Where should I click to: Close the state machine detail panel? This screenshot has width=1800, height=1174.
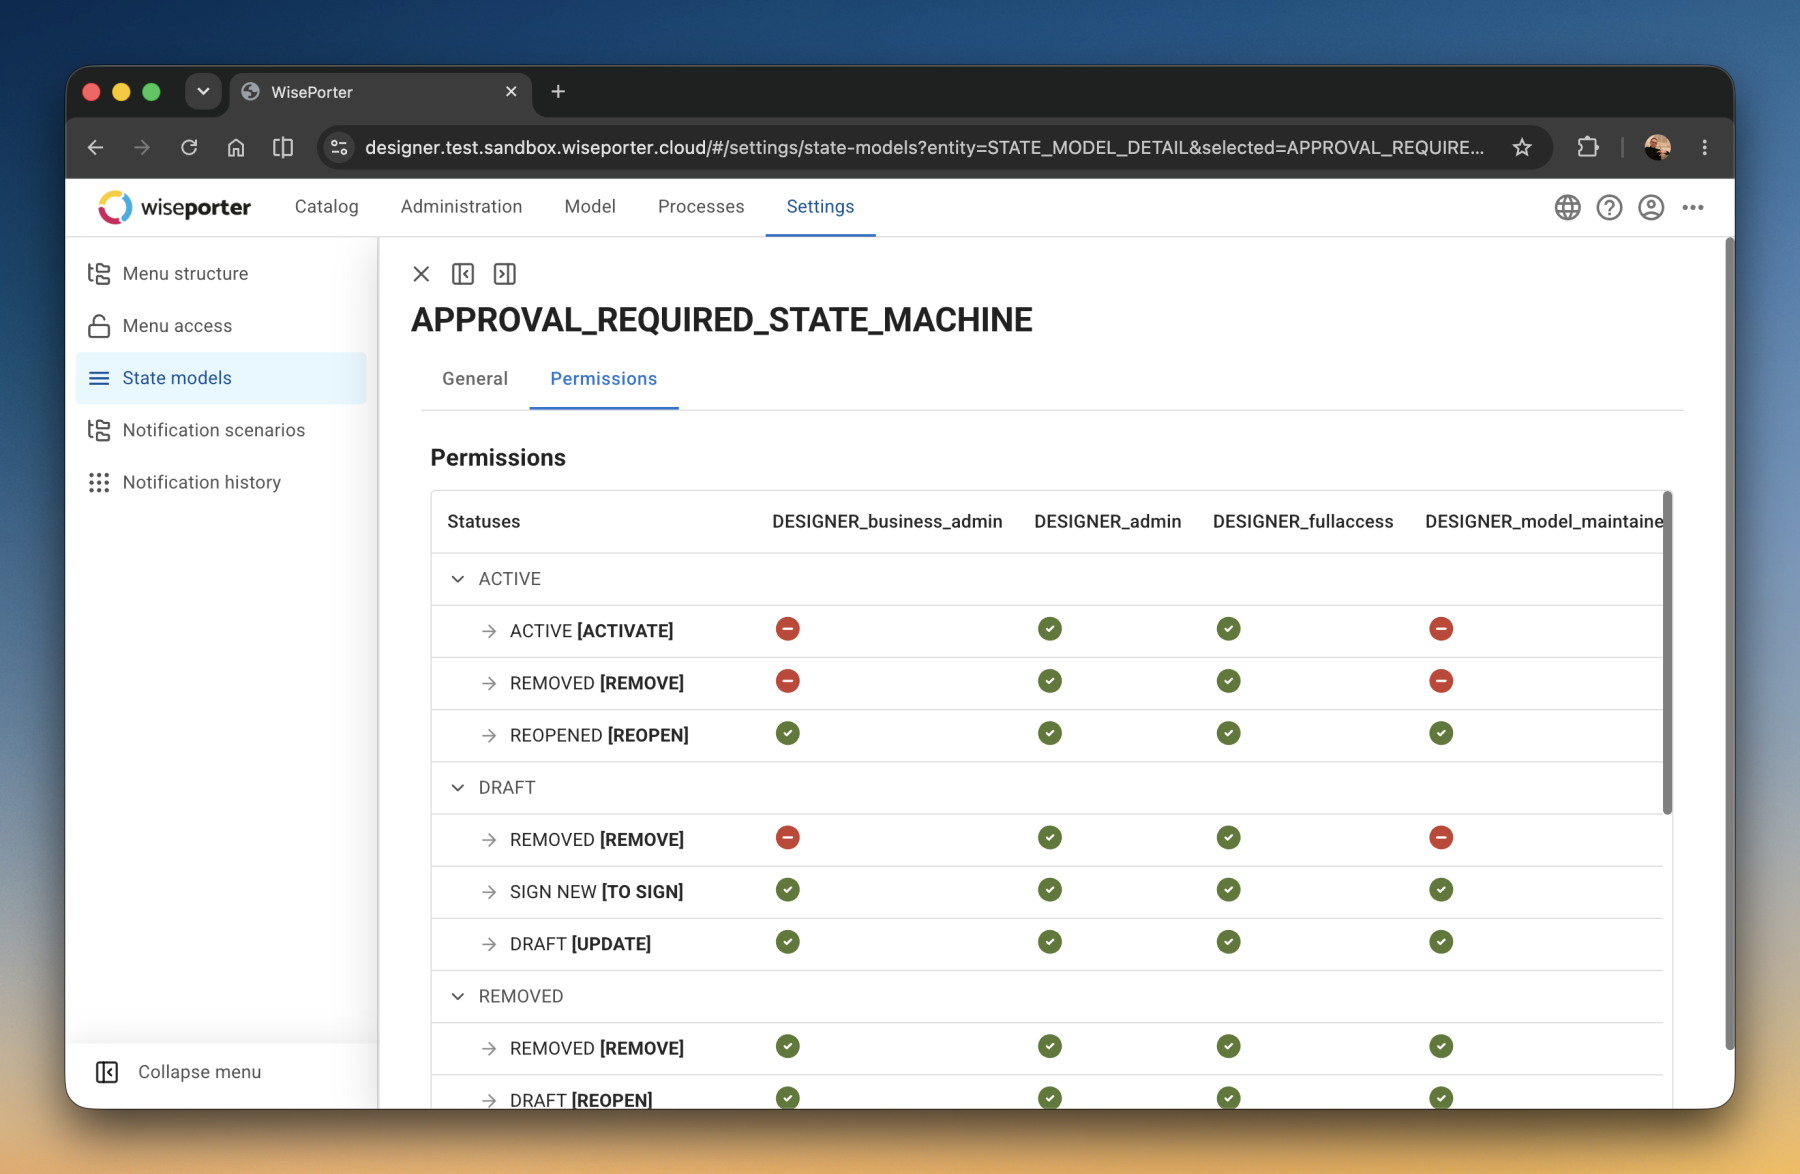point(421,274)
